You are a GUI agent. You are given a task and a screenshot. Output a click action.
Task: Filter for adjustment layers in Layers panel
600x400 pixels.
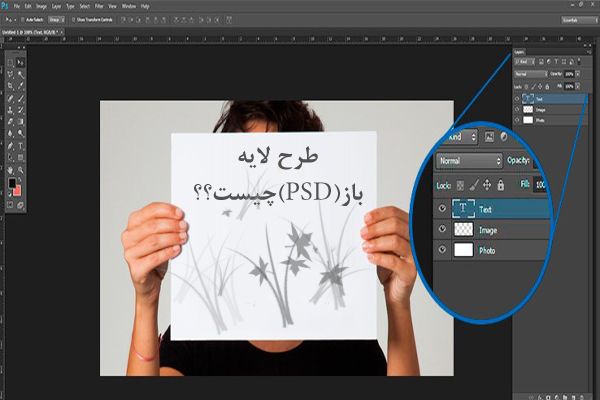pos(549,61)
